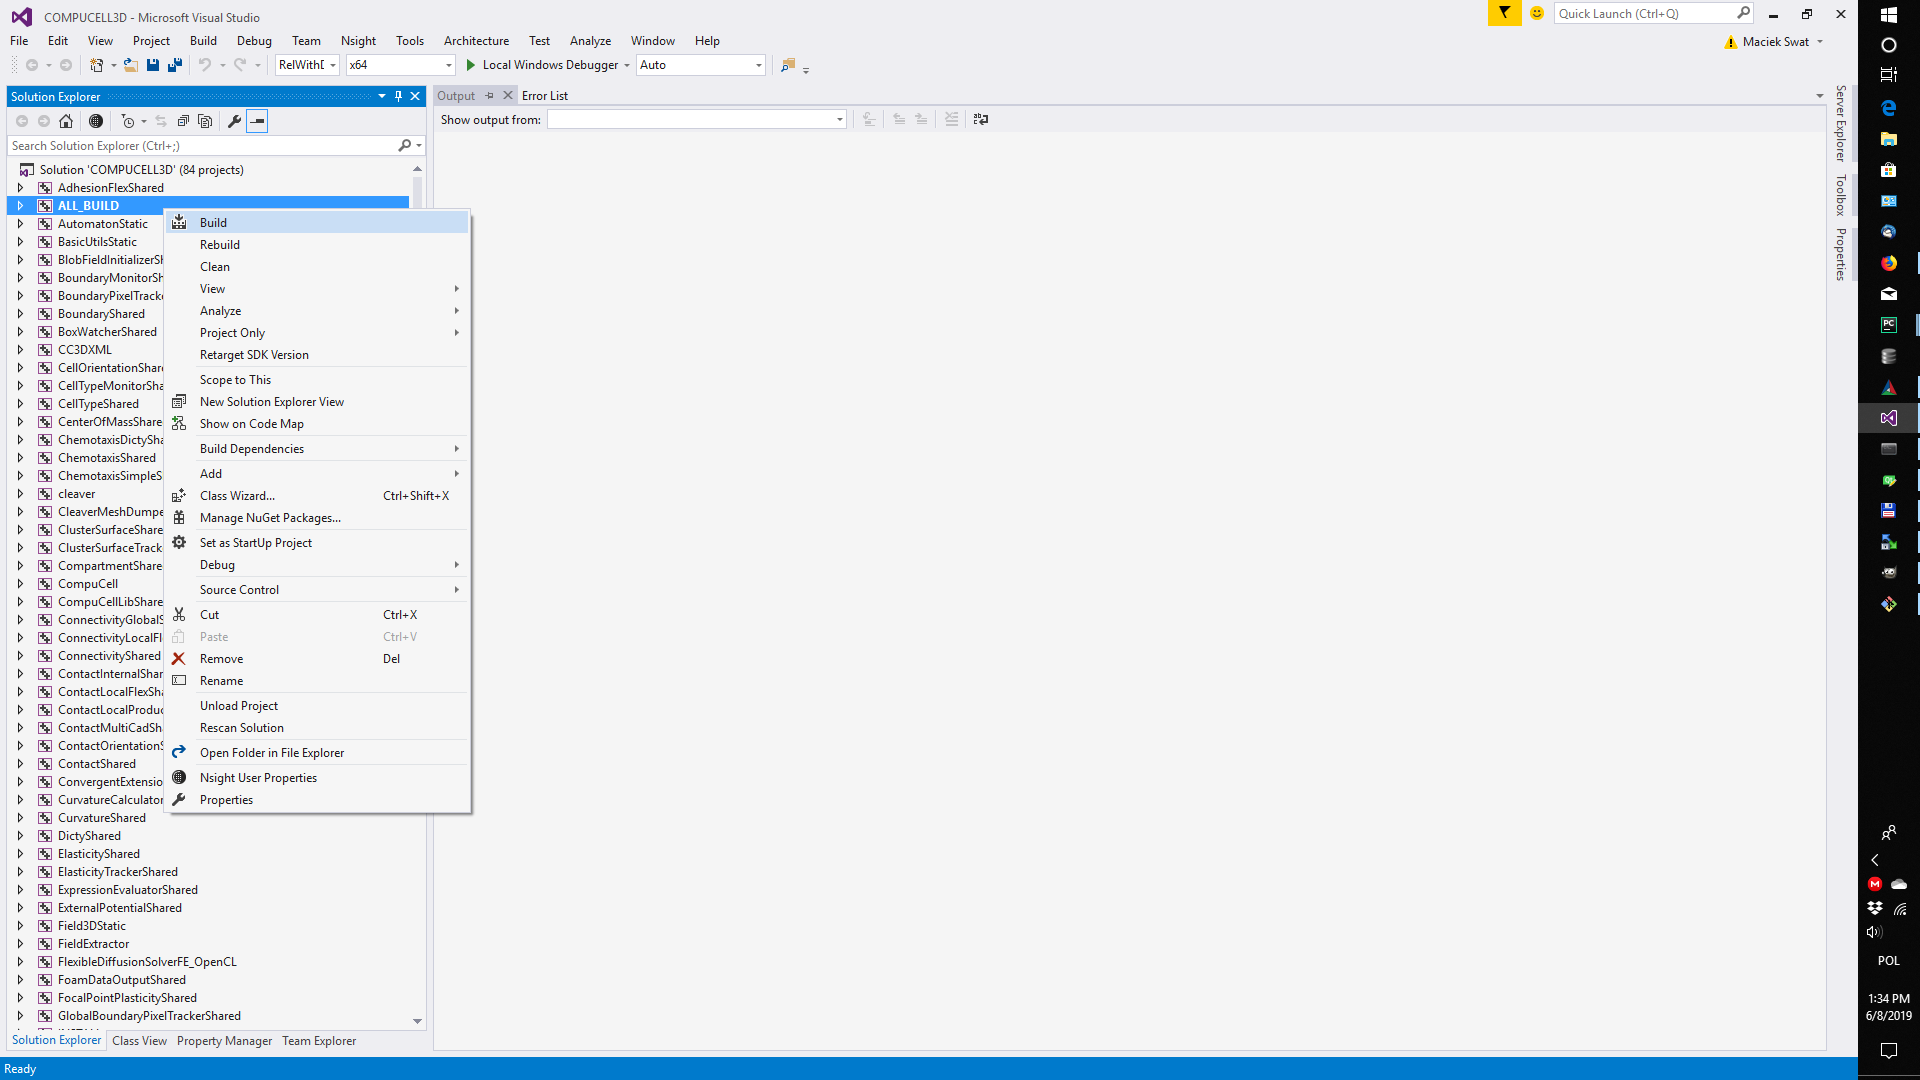This screenshot has width=1920, height=1080.
Task: Toggle Preview Selected Items button
Action: [x=257, y=121]
